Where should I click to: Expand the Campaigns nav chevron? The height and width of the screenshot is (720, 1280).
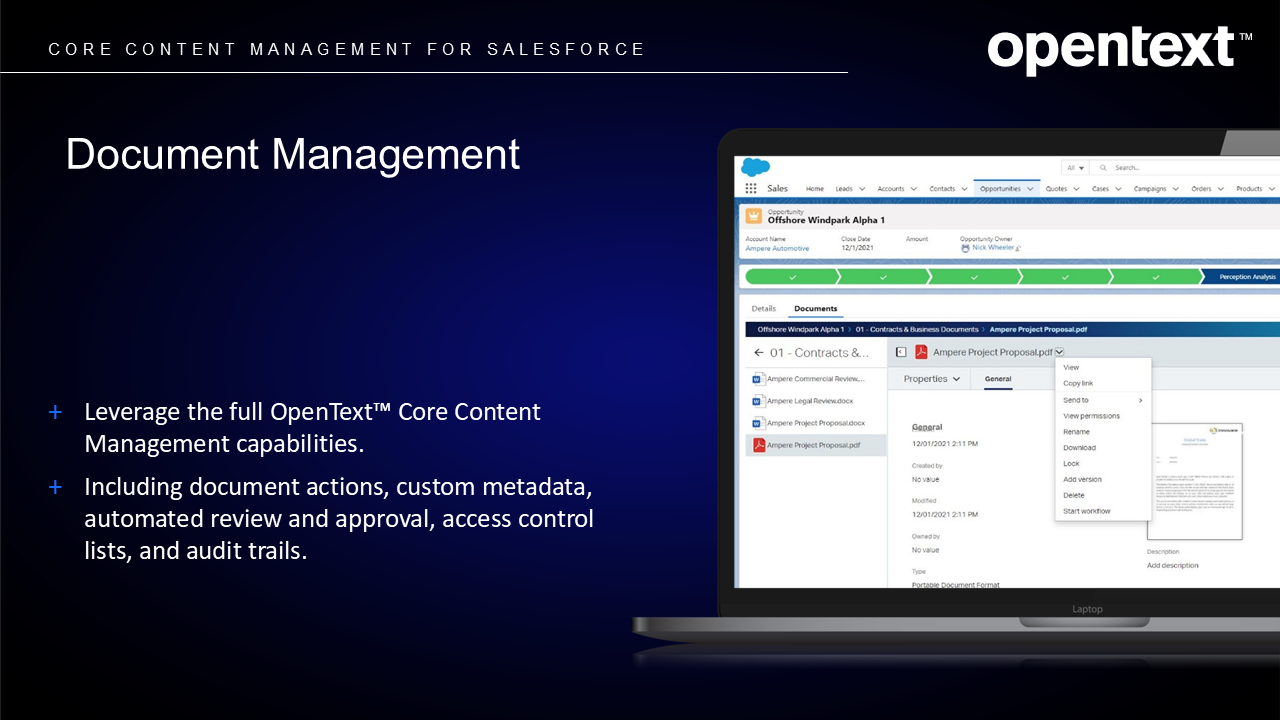click(x=1176, y=189)
